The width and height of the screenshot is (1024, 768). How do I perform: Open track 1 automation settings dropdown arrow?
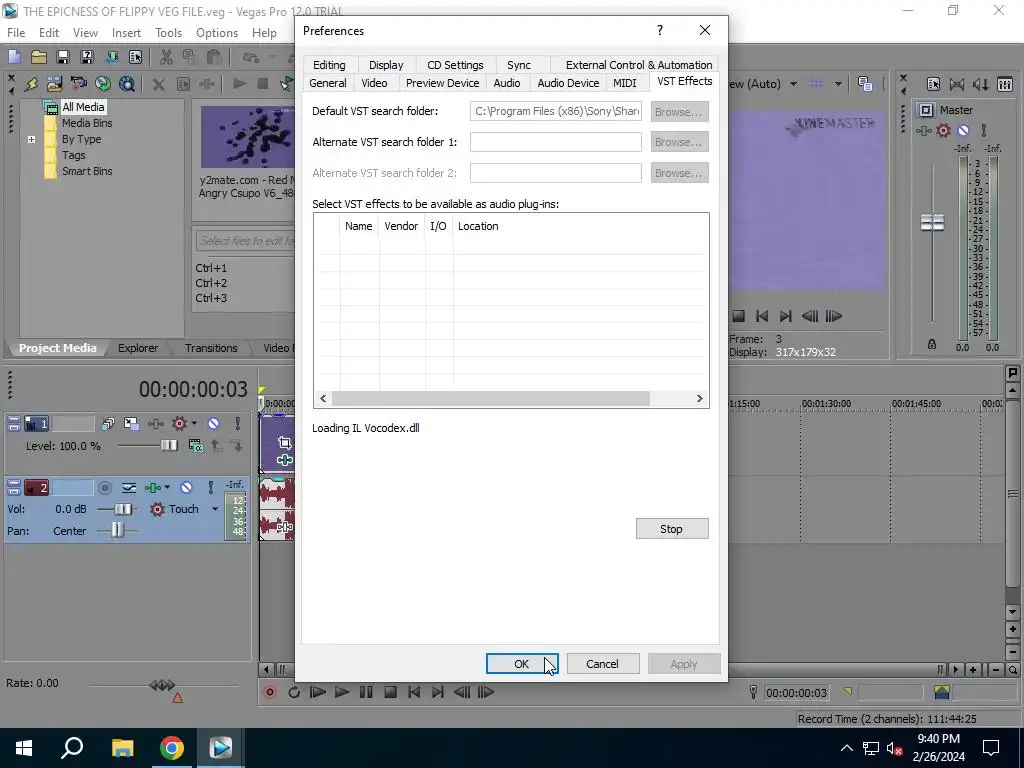[x=194, y=424]
